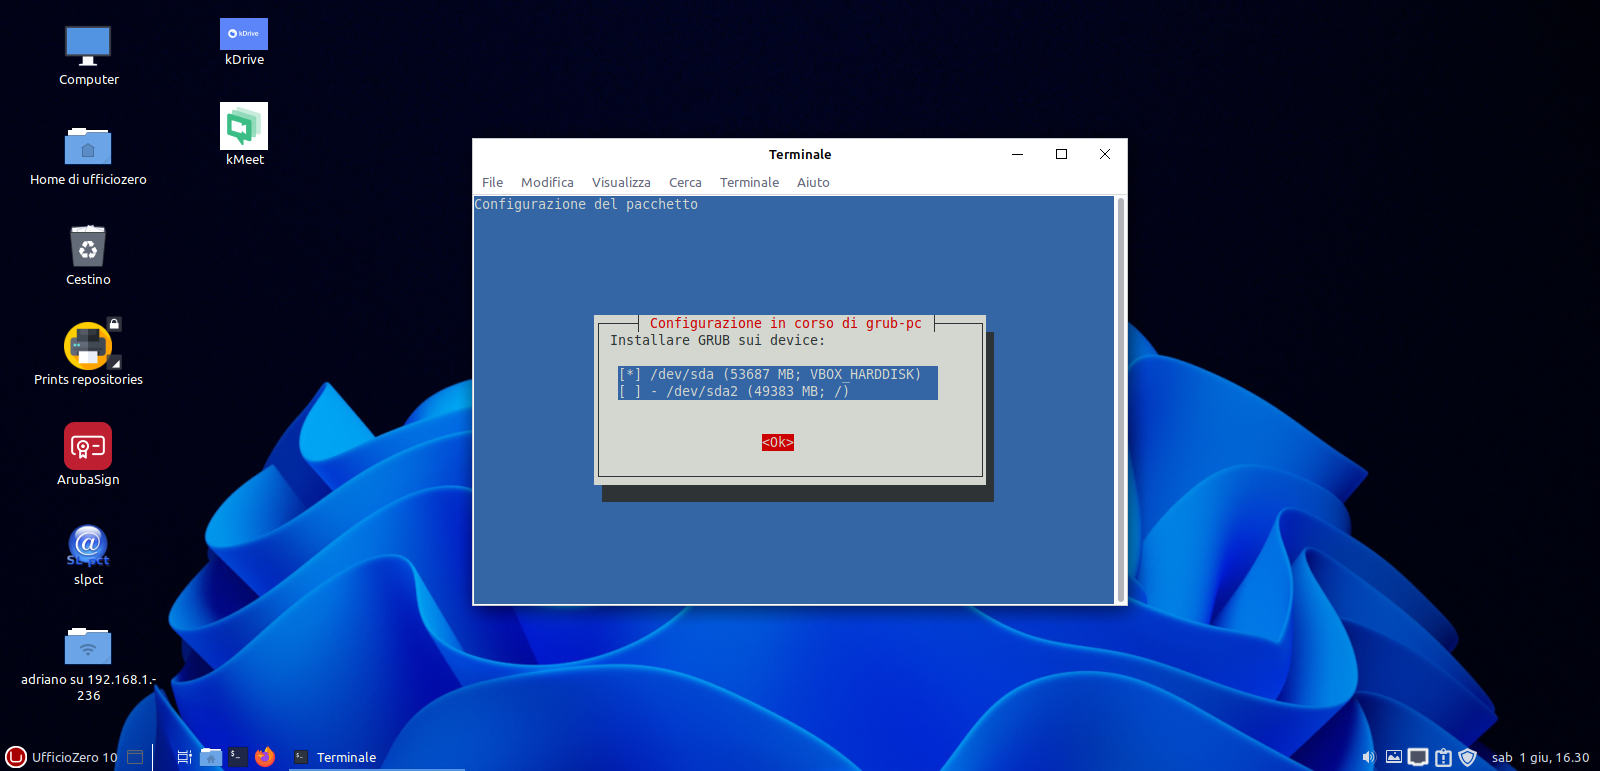Expand the Visualizza menu
The image size is (1600, 771).
tap(621, 183)
